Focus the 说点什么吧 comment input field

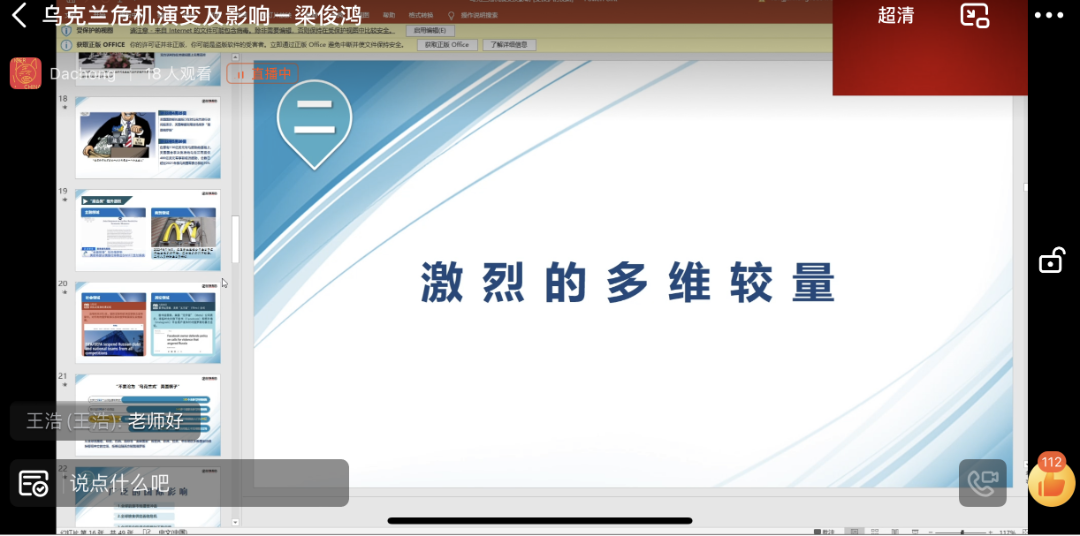[207, 483]
